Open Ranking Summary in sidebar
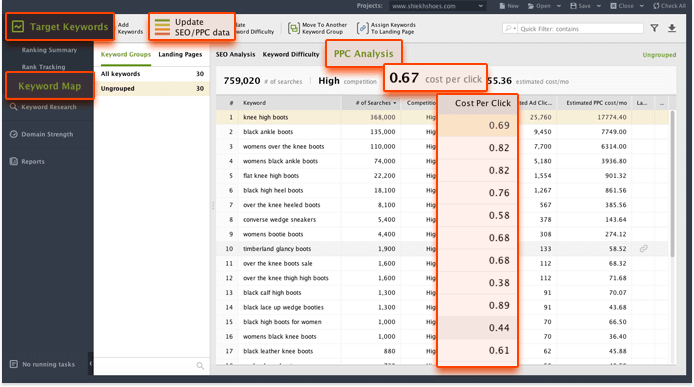 coord(49,50)
